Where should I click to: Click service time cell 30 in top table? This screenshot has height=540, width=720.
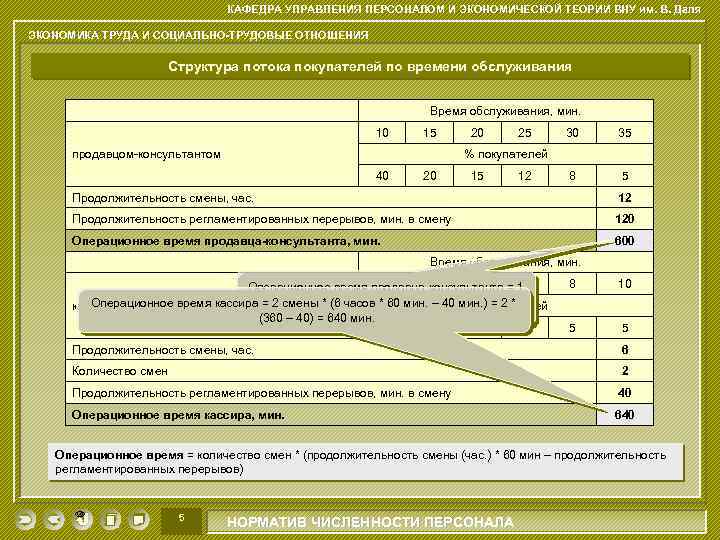point(572,133)
